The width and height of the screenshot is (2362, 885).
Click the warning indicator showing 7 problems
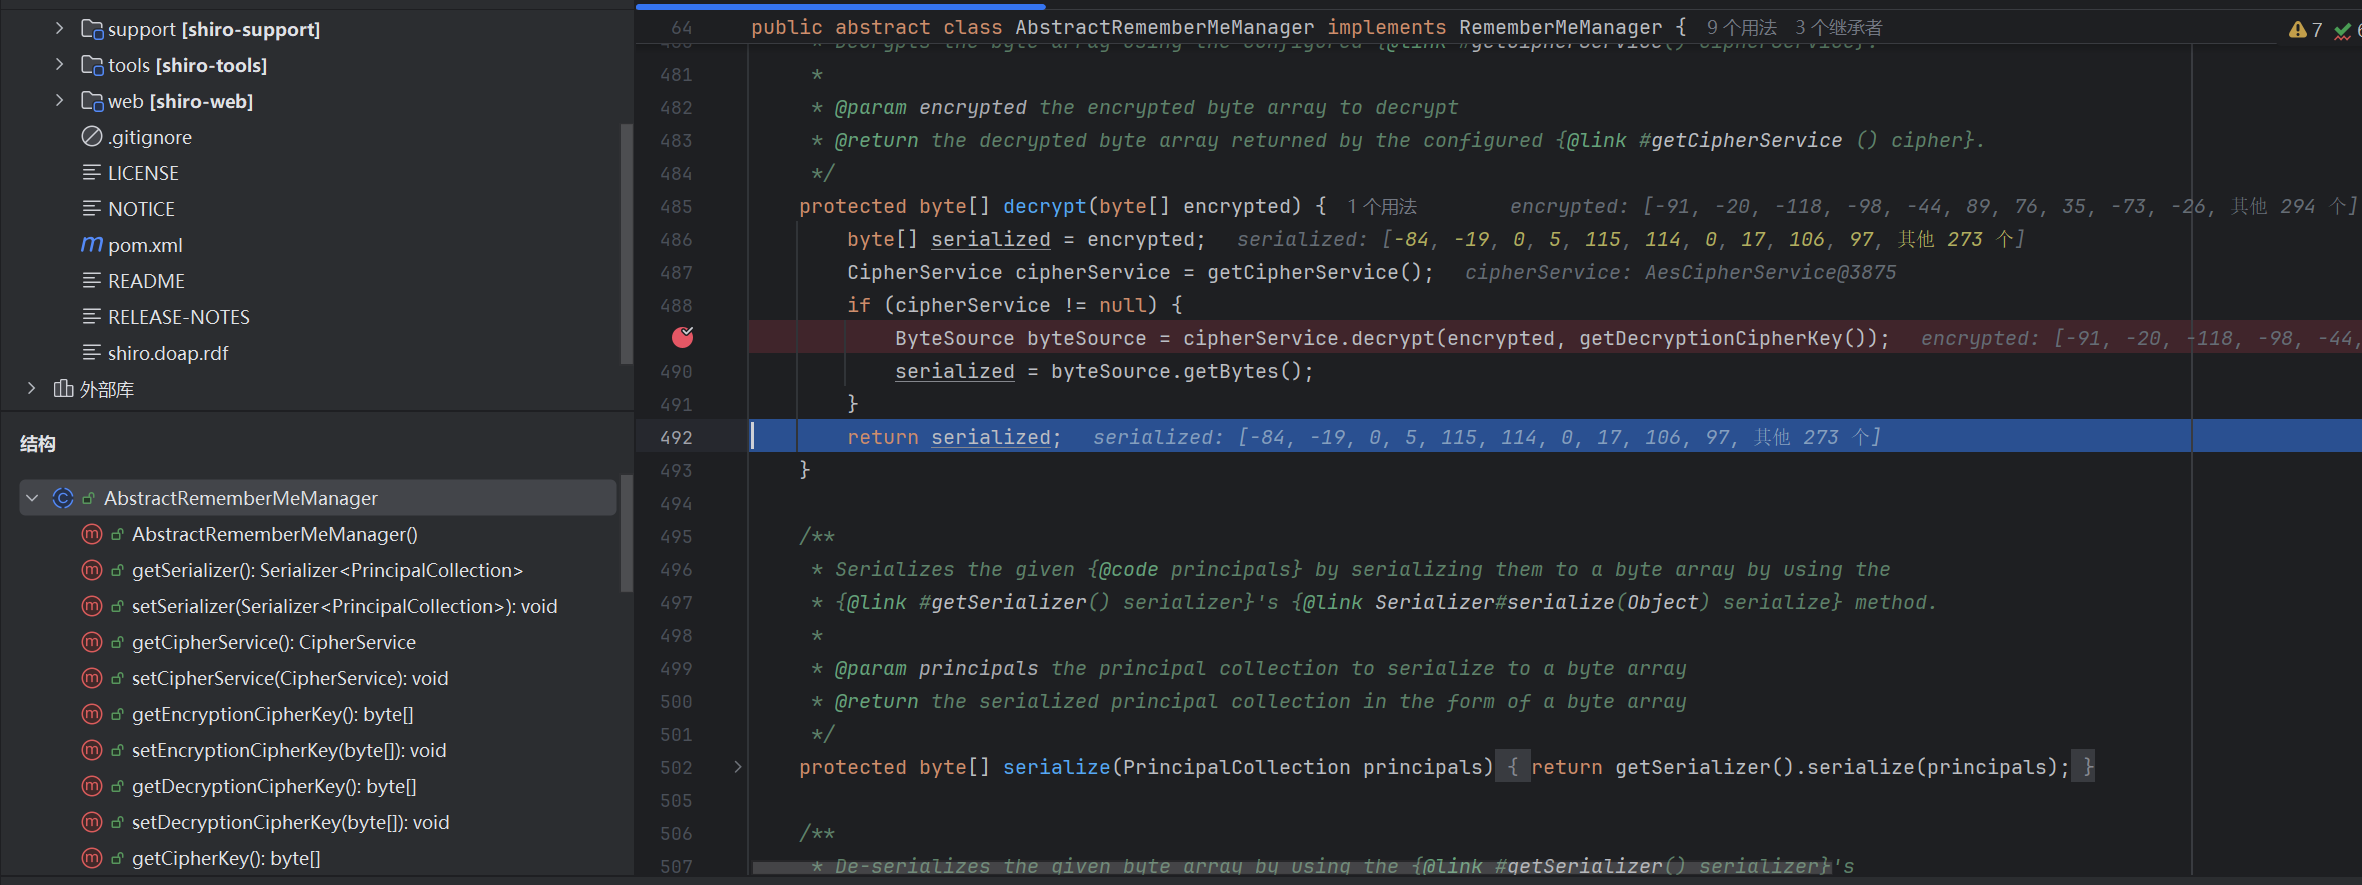click(2305, 30)
